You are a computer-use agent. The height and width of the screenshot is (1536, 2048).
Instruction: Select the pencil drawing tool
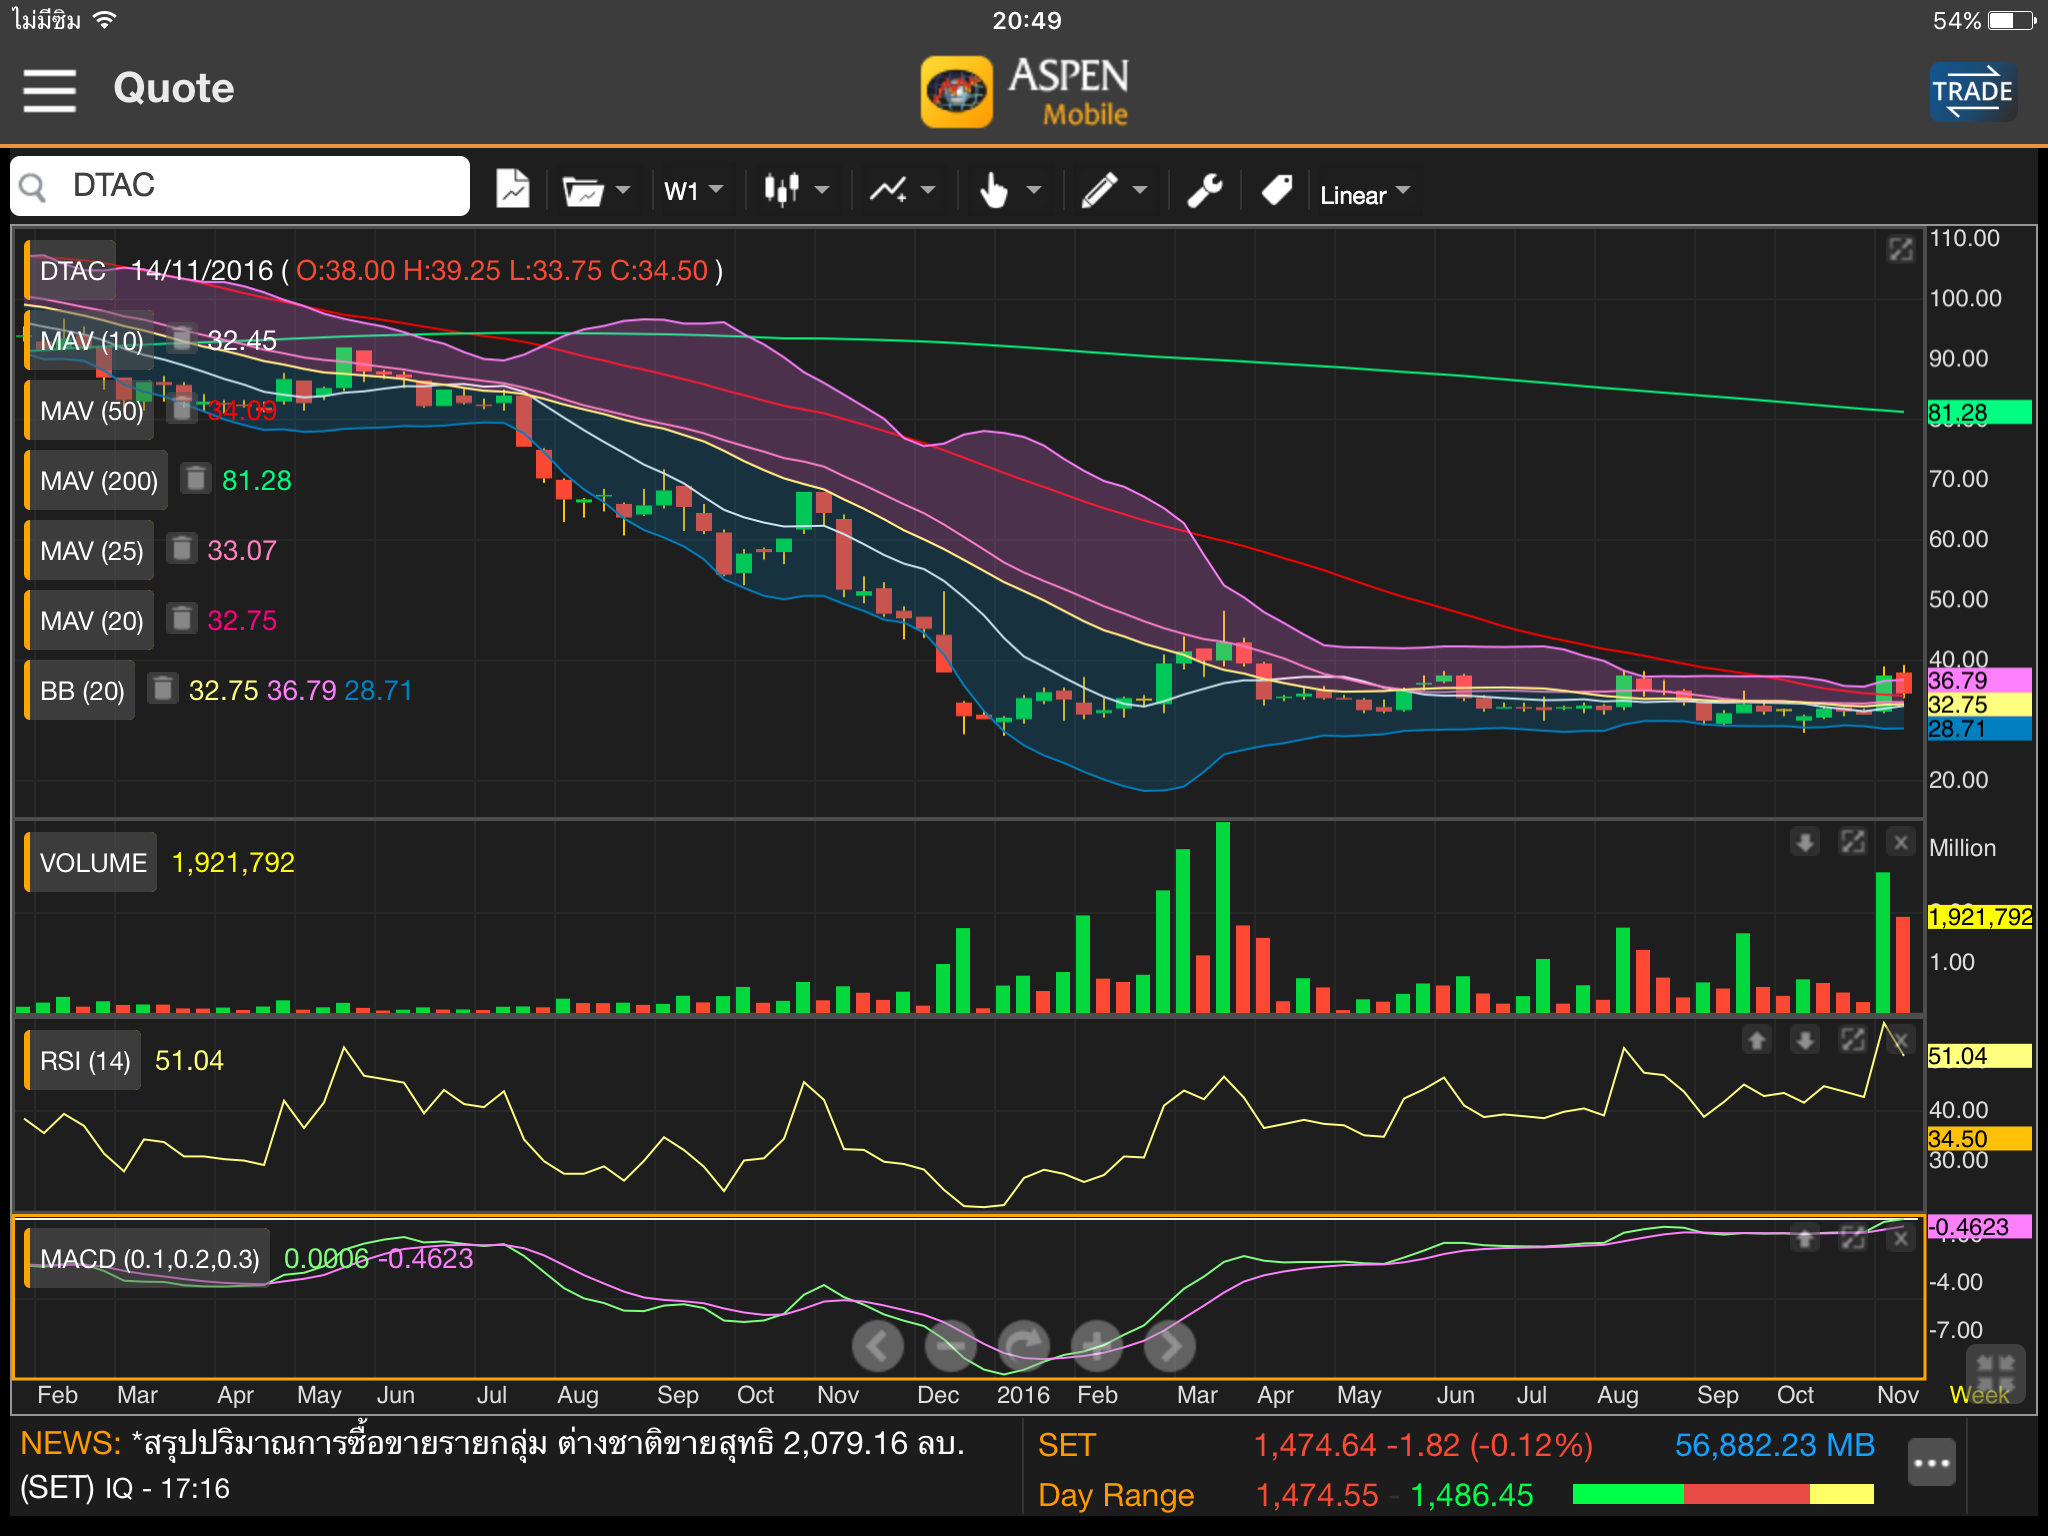[1099, 189]
